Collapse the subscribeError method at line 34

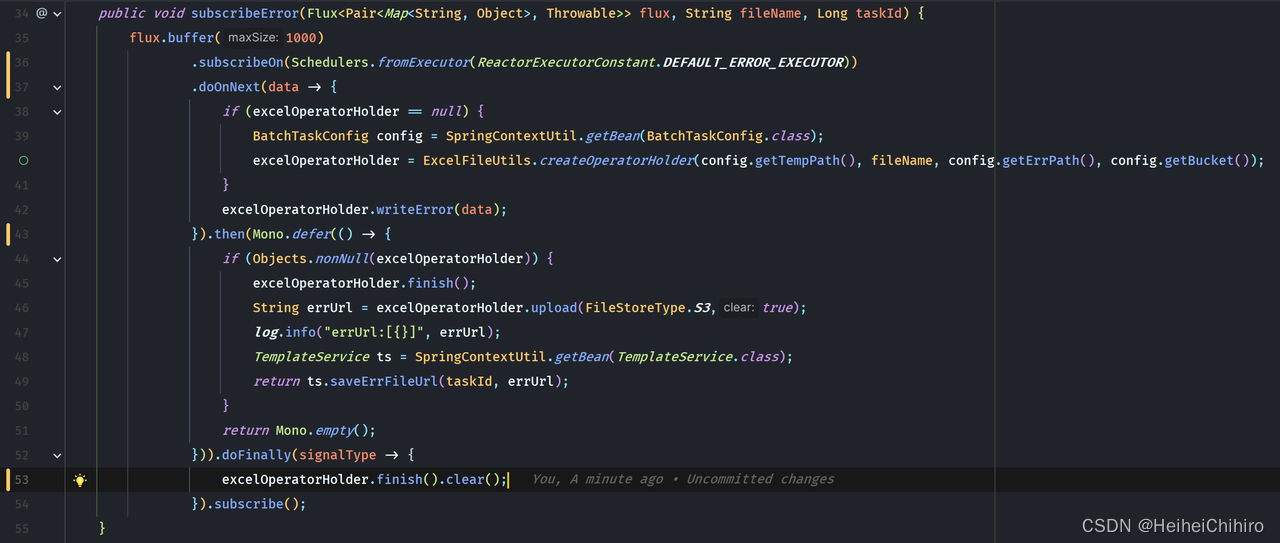click(x=57, y=14)
